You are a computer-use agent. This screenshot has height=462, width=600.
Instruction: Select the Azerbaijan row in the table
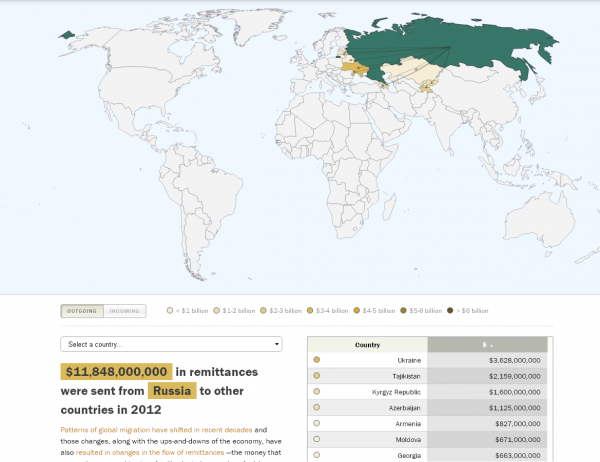coord(428,408)
